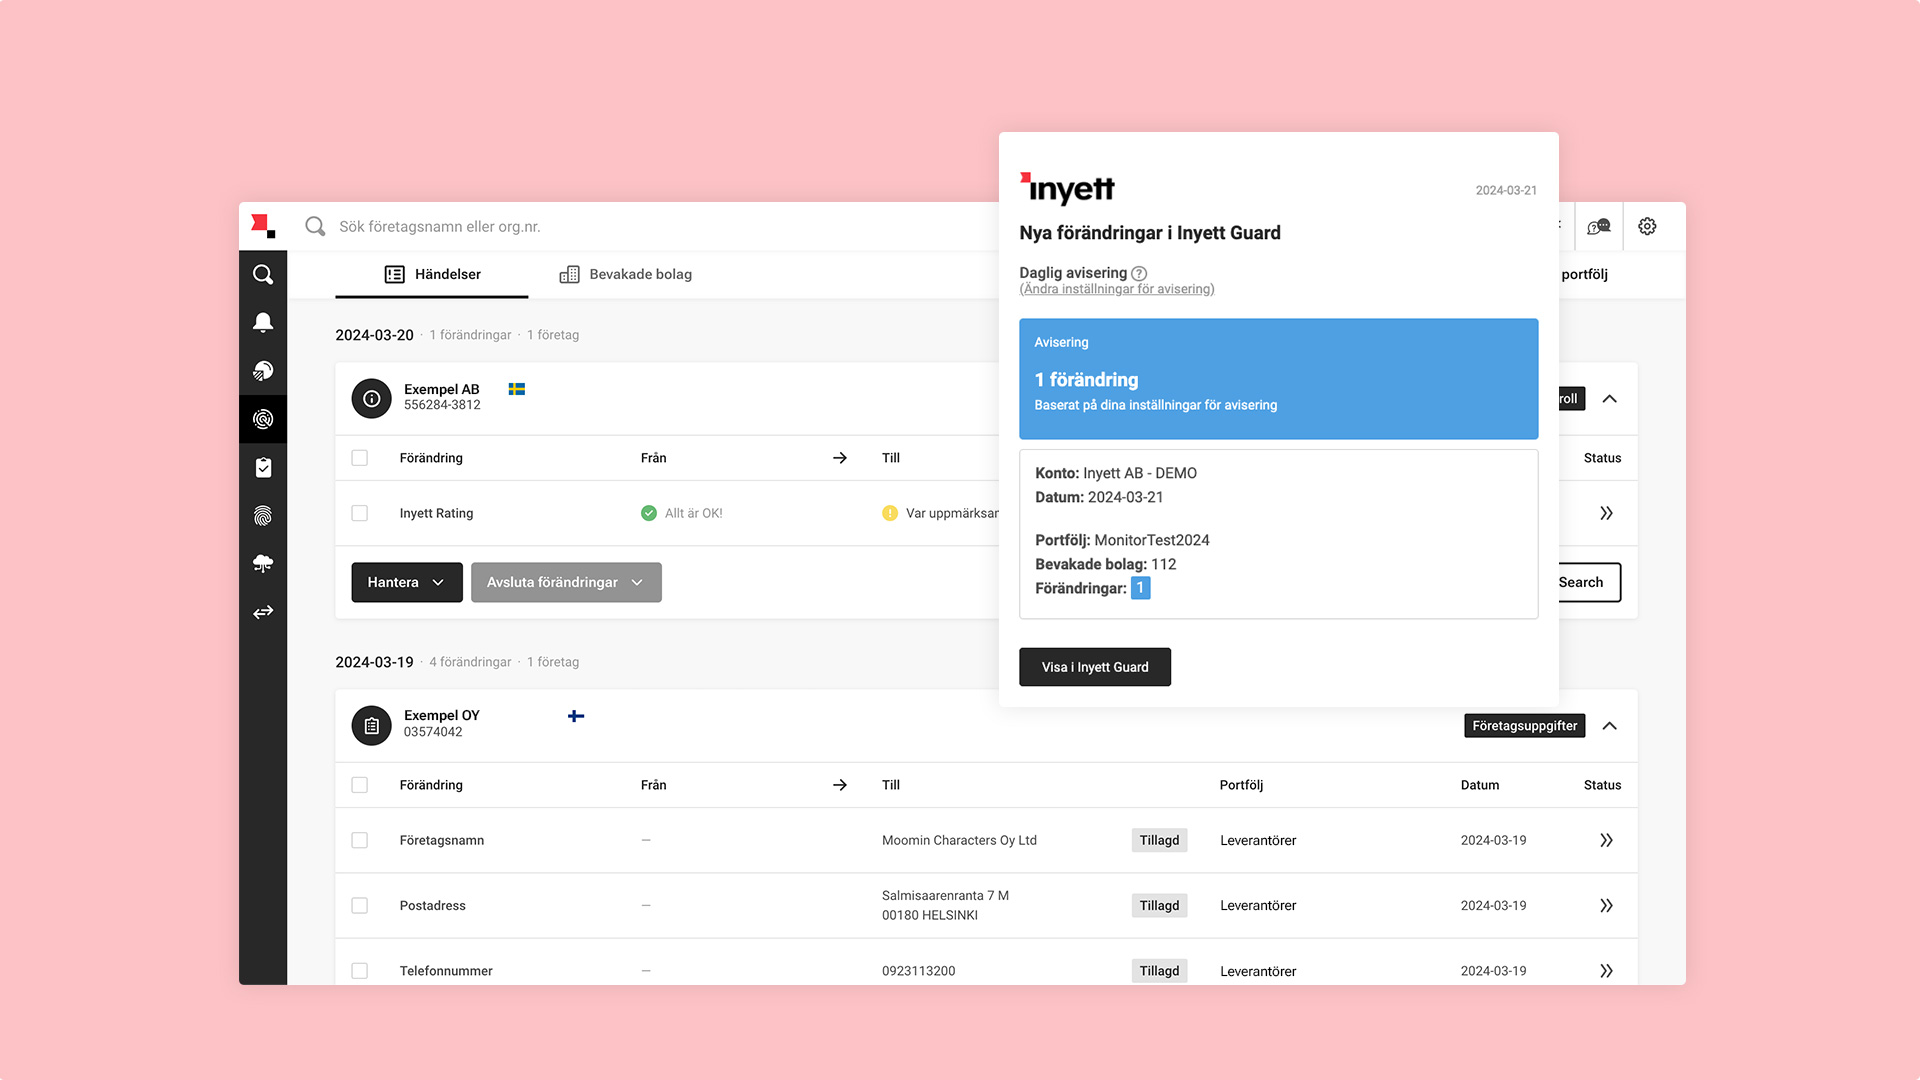This screenshot has width=1920, height=1080.
Task: Click the notifications bell icon
Action: click(x=262, y=322)
